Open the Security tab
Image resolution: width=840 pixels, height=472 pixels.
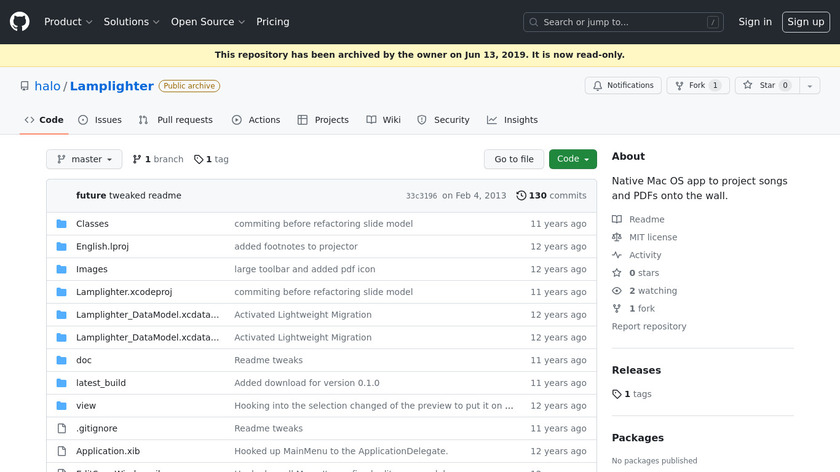pyautogui.click(x=443, y=120)
